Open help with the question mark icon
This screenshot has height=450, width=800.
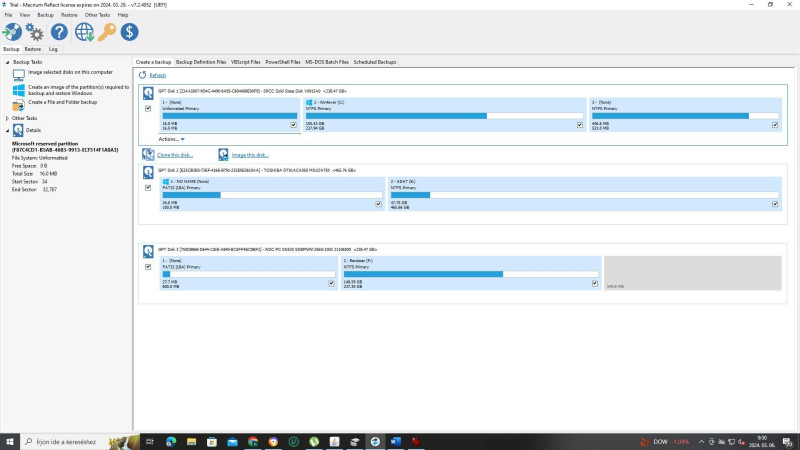(x=59, y=32)
